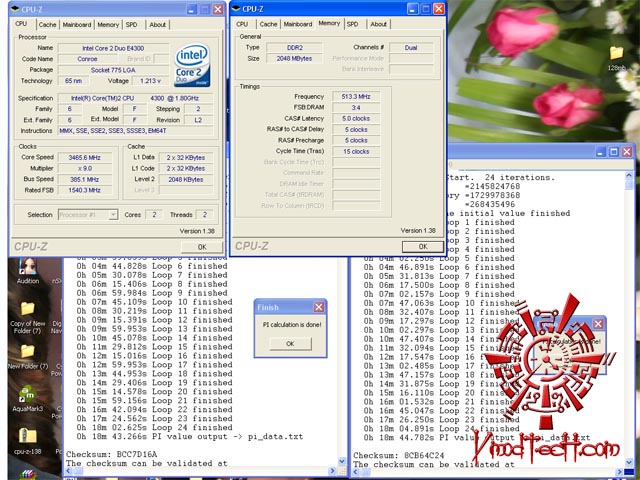
Task: Select CAS# Latency value 5.0 clocks
Action: 356,118
